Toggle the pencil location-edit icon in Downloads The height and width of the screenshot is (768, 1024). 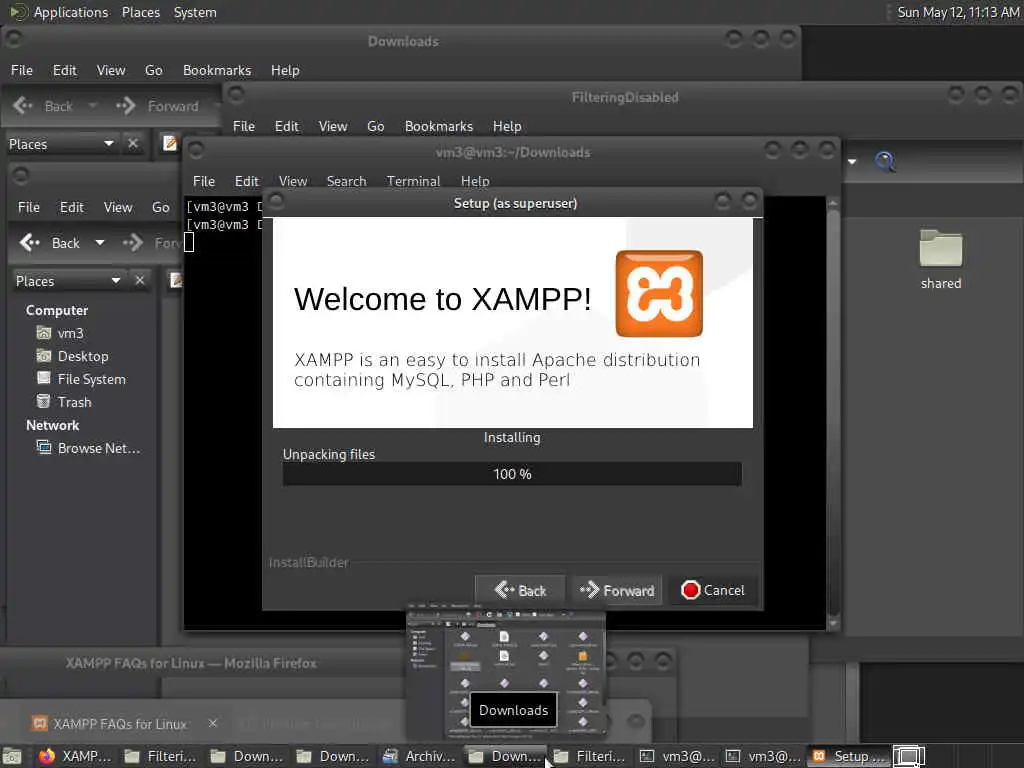(170, 143)
